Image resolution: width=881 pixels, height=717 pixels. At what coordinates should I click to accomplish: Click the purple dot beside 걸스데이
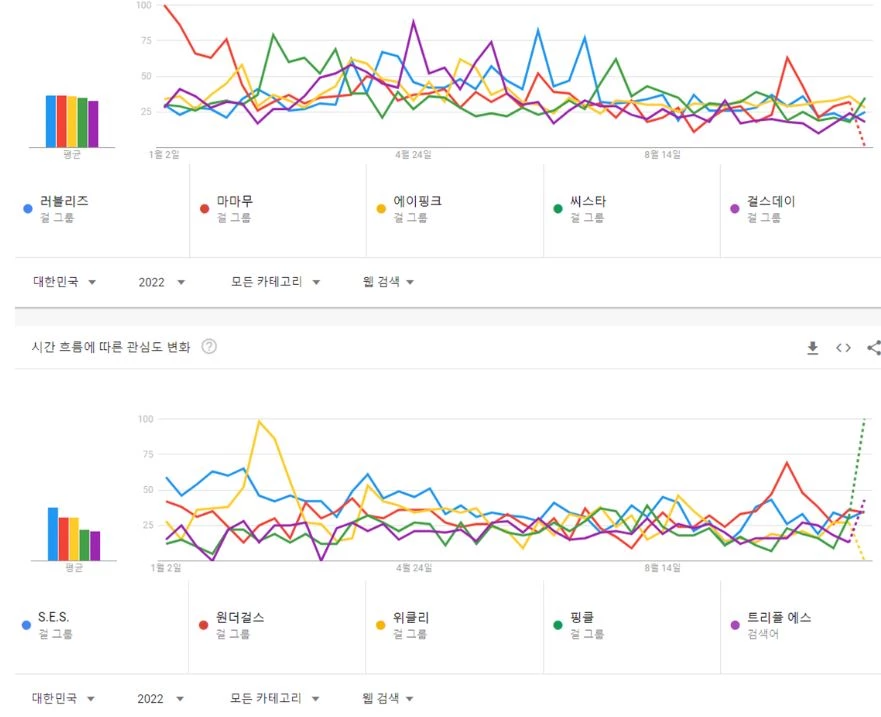734,209
